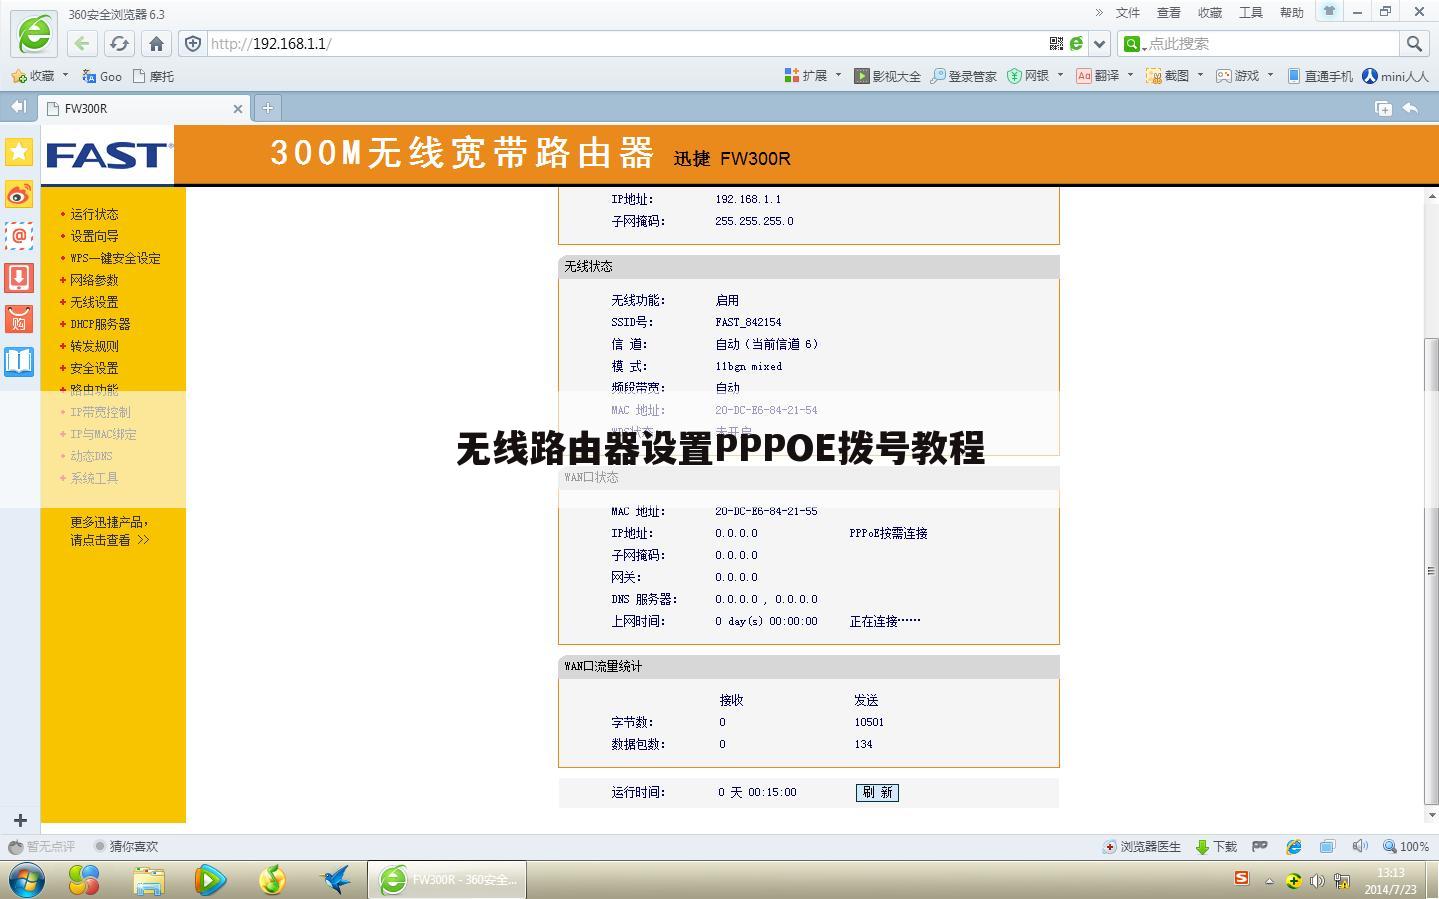The image size is (1439, 899).
Task: Open the favorites star sidebar icon
Action: pyautogui.click(x=19, y=152)
